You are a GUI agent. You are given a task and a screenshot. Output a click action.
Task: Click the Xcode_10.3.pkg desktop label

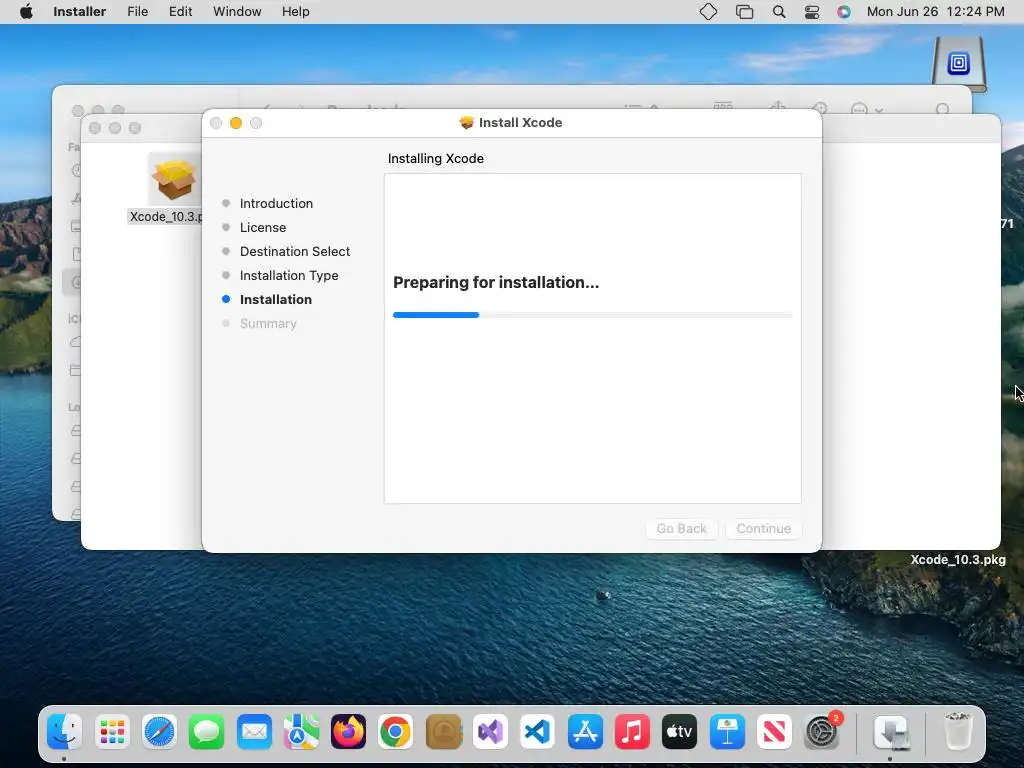tap(958, 560)
